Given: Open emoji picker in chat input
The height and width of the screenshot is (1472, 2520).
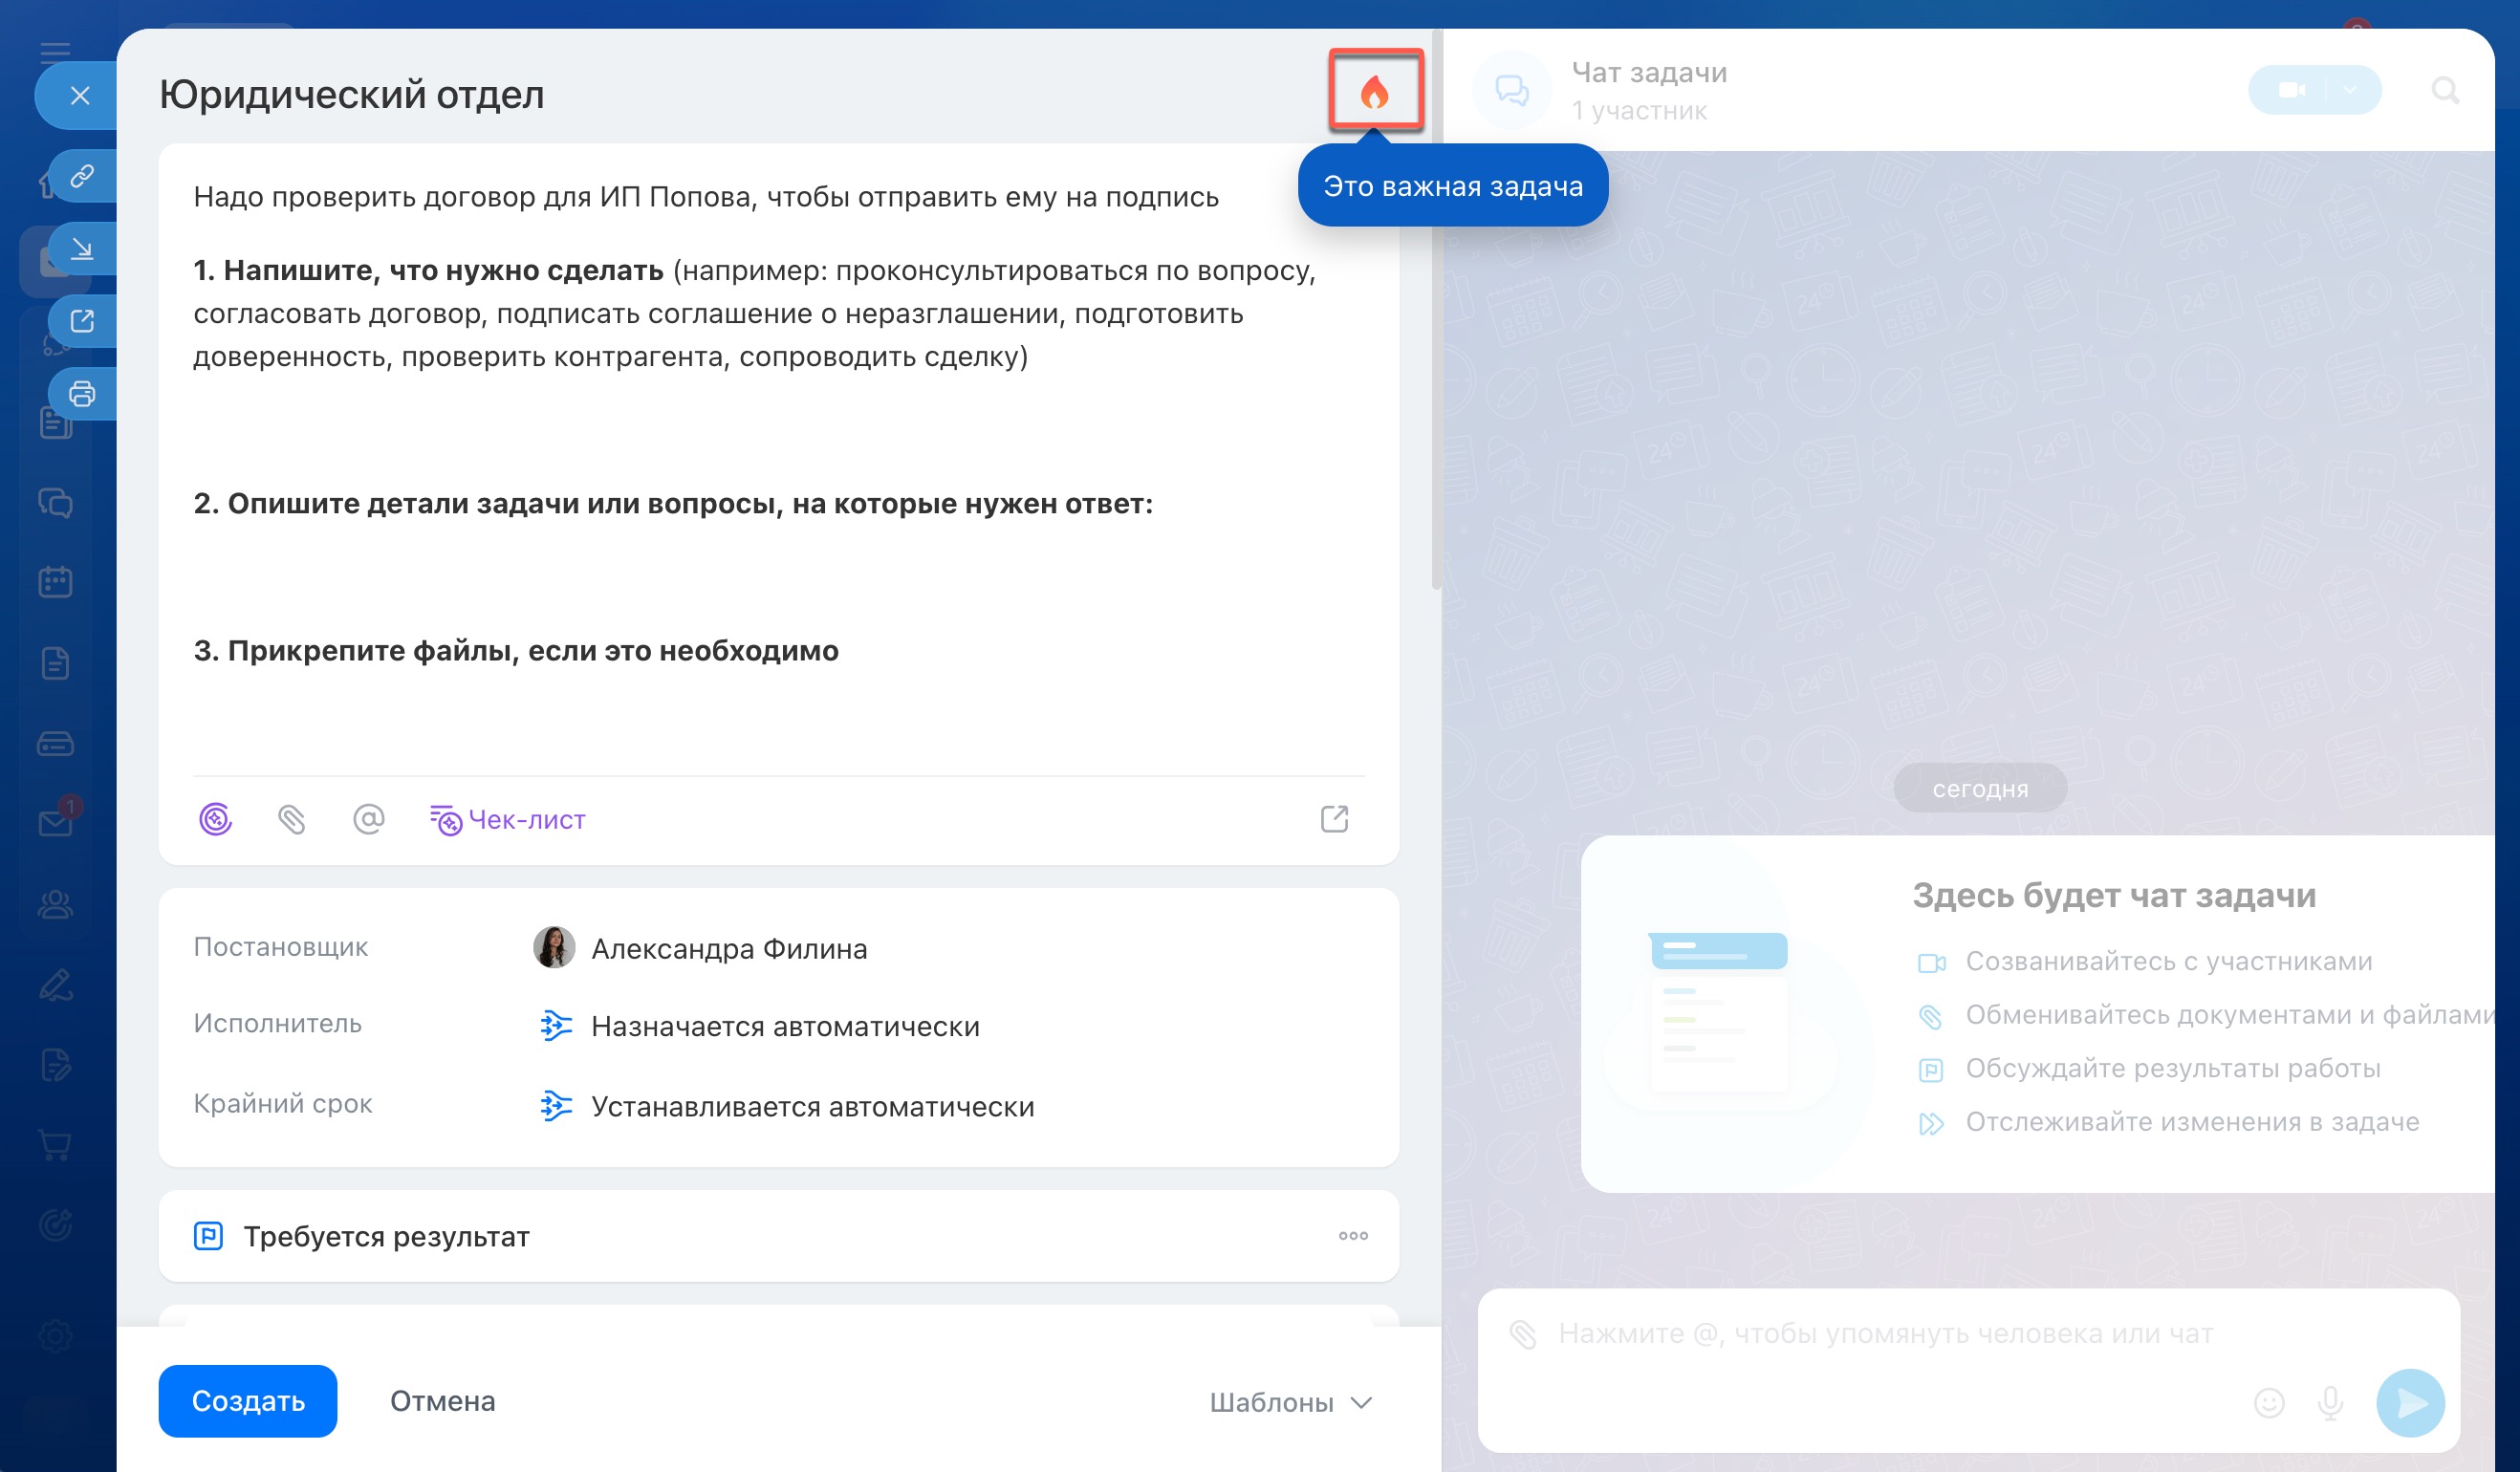Looking at the screenshot, I should [2269, 1402].
